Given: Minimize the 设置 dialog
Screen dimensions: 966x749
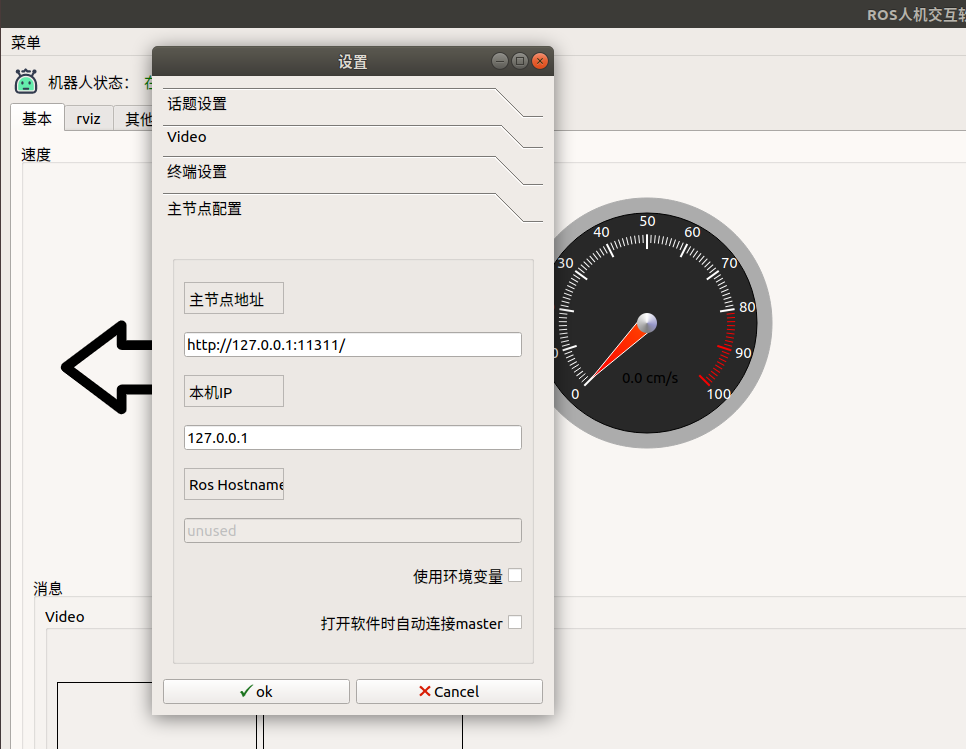Looking at the screenshot, I should [x=500, y=61].
